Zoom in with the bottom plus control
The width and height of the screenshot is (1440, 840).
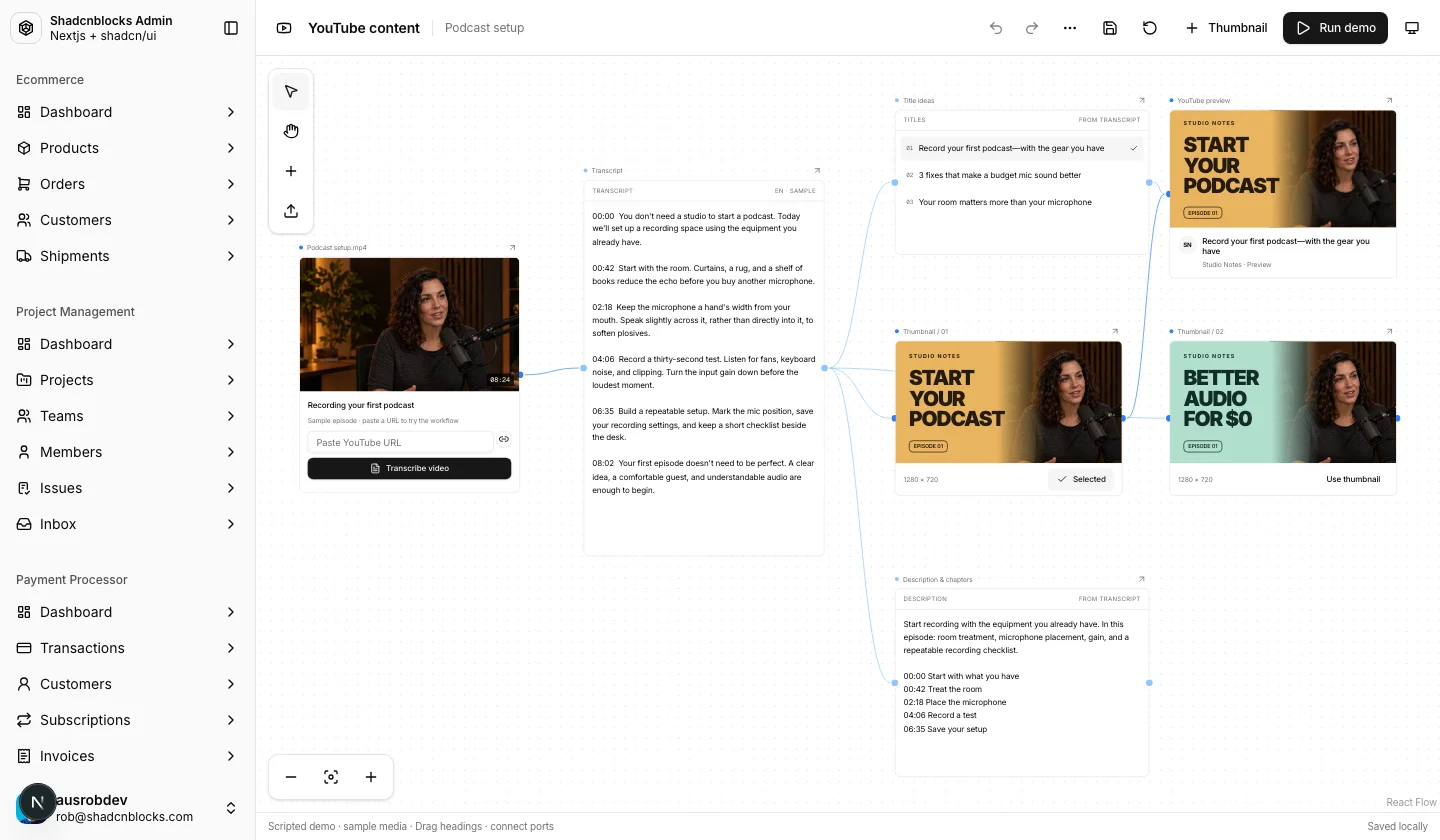(x=371, y=777)
